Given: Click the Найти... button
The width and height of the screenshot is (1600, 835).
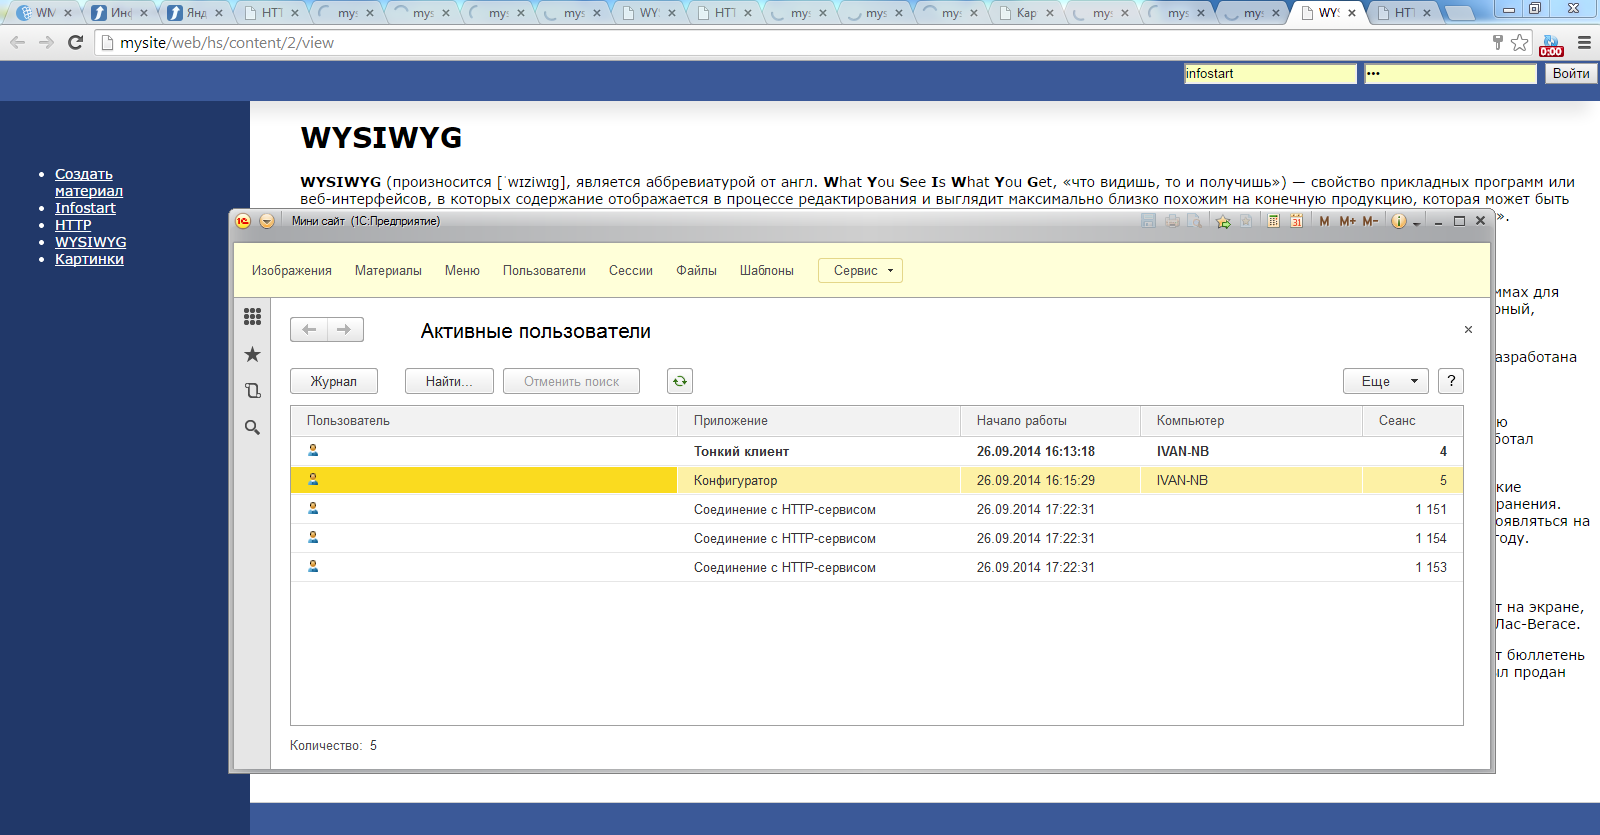Looking at the screenshot, I should click(x=449, y=381).
